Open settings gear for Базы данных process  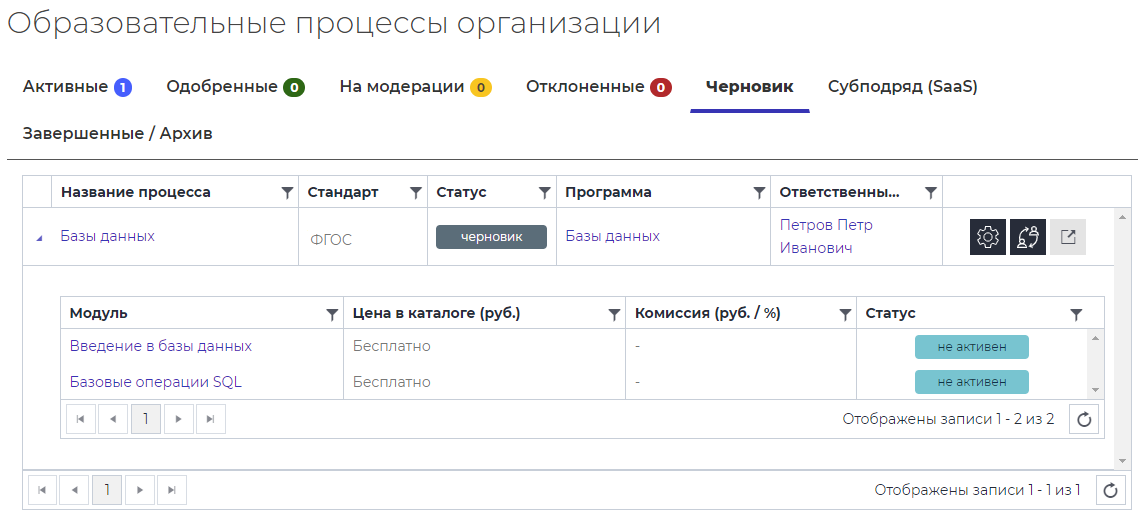[x=987, y=237]
